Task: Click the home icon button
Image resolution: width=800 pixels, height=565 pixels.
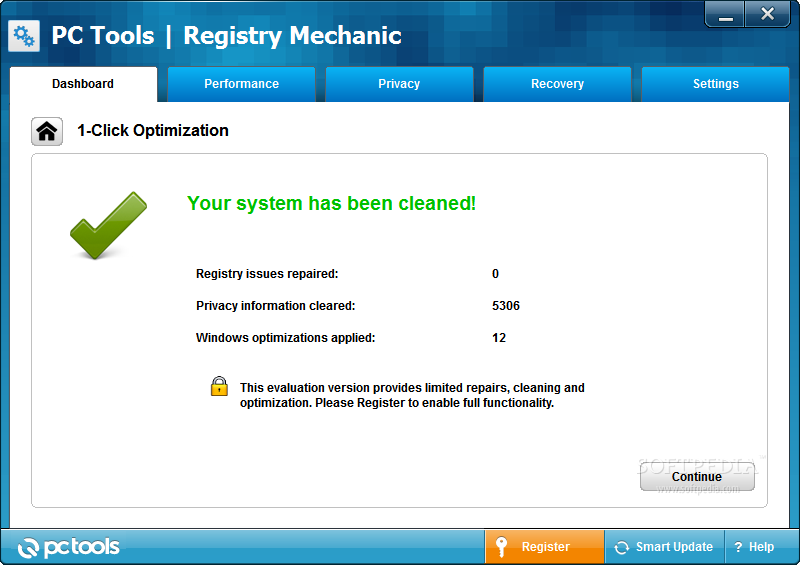Action: pyautogui.click(x=47, y=131)
